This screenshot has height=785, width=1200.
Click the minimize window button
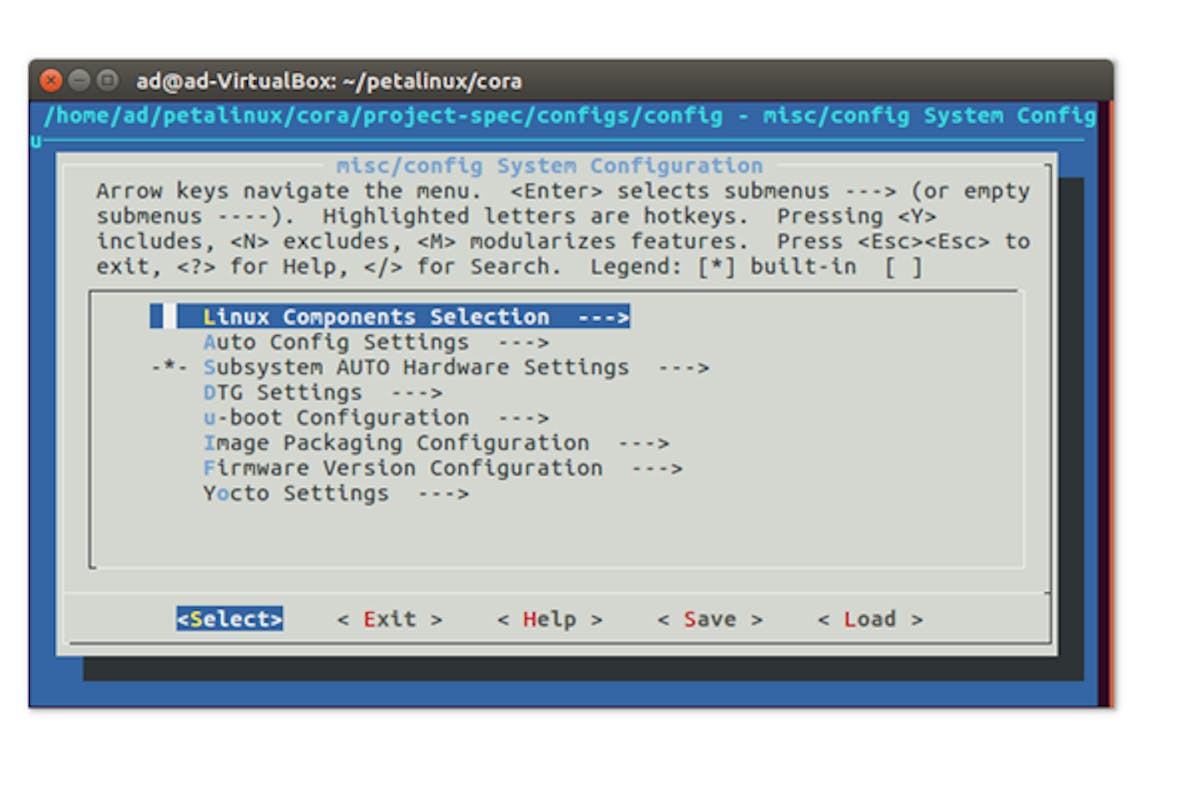[79, 81]
